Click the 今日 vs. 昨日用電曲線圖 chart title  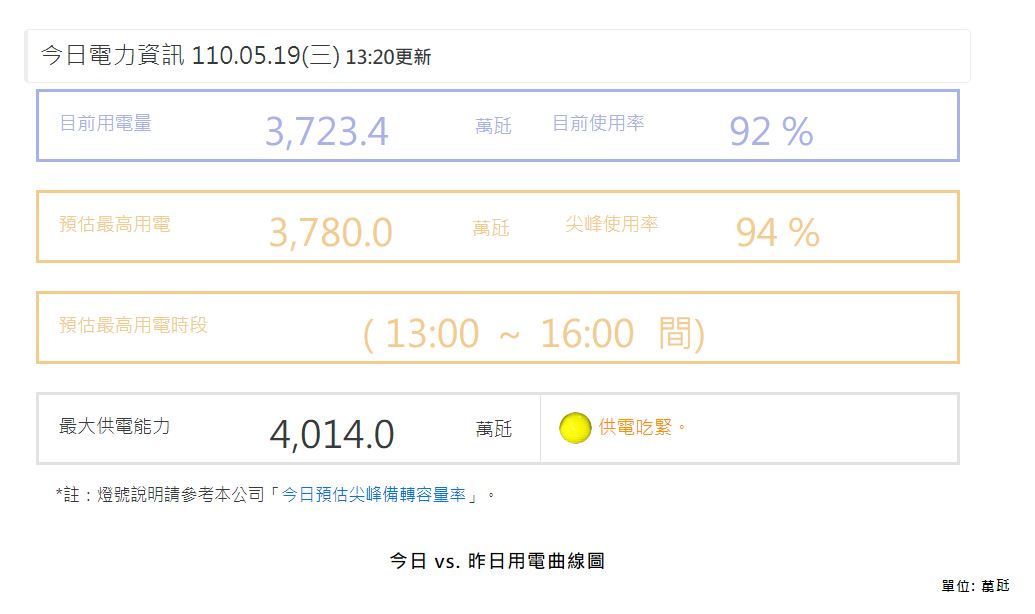point(497,561)
